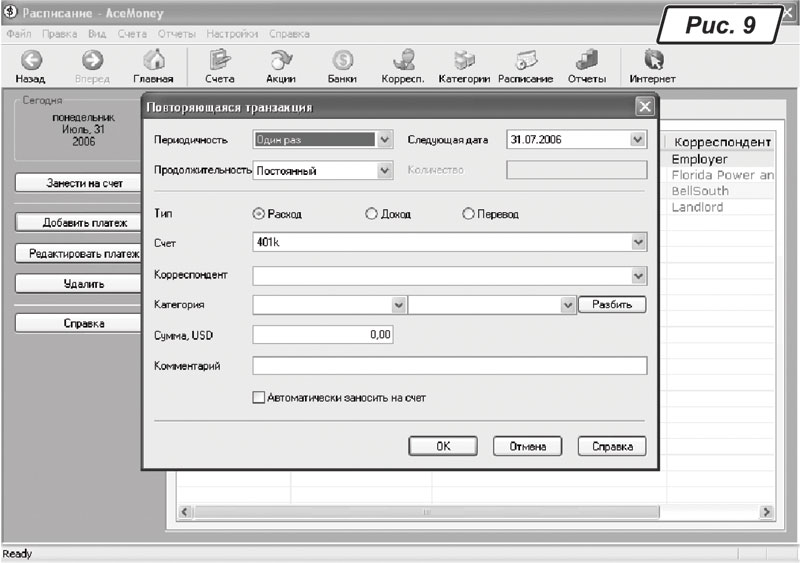Open the Следующая дата date dropdown
This screenshot has height=563, width=800.
coord(639,140)
